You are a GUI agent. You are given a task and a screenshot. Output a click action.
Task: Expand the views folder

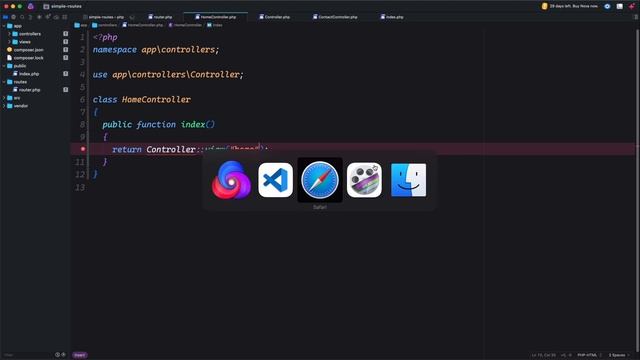(9, 42)
